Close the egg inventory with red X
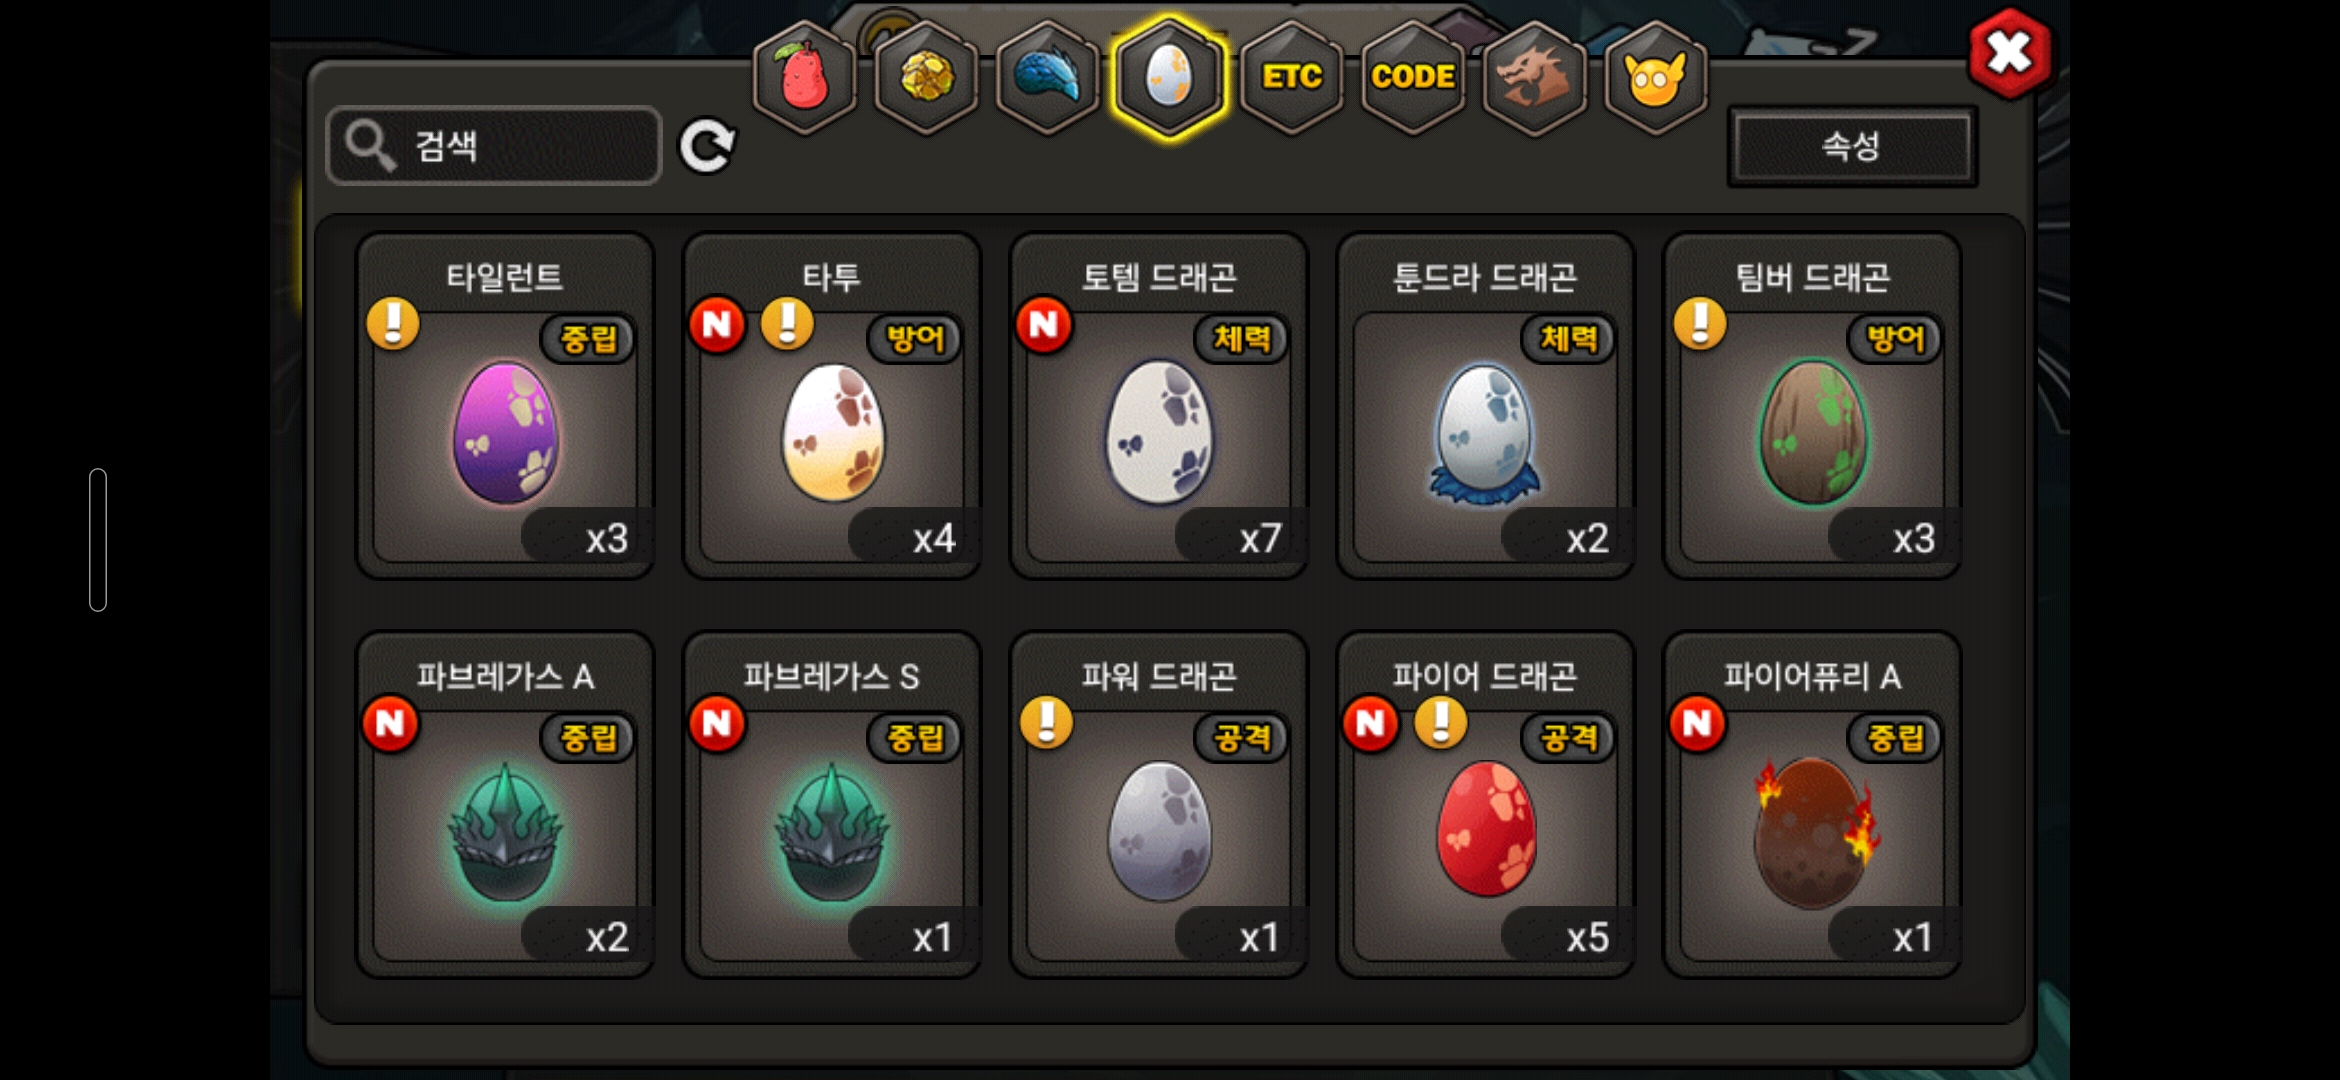The image size is (2340, 1080). (x=2009, y=53)
